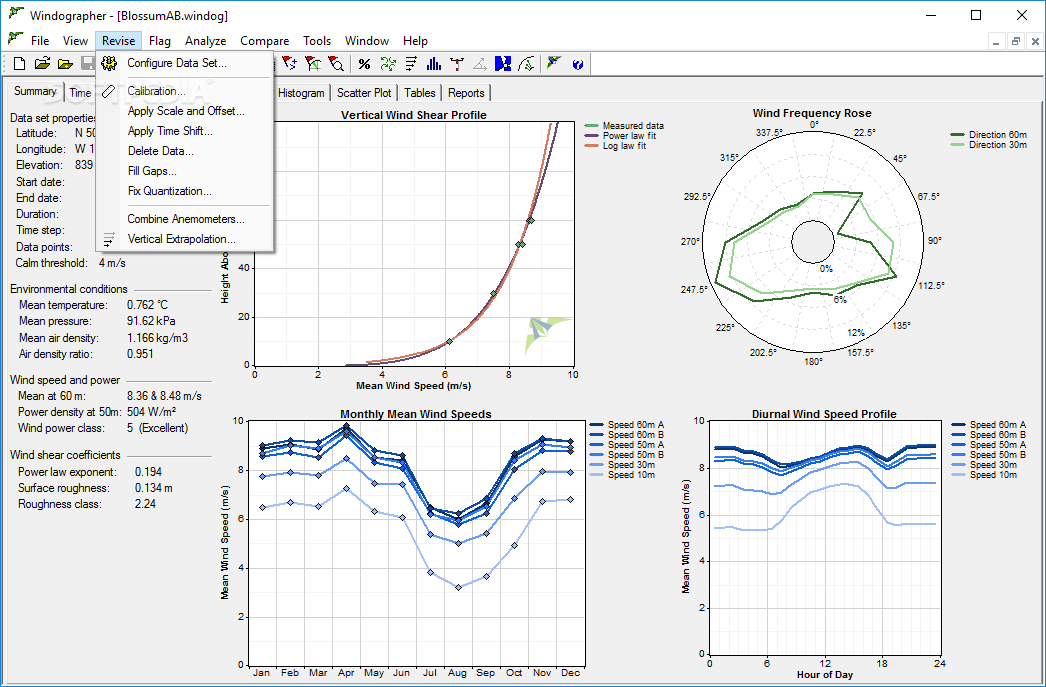Select Combine Anemometers menu entry
Viewport: 1046px width, 687px height.
(x=185, y=219)
